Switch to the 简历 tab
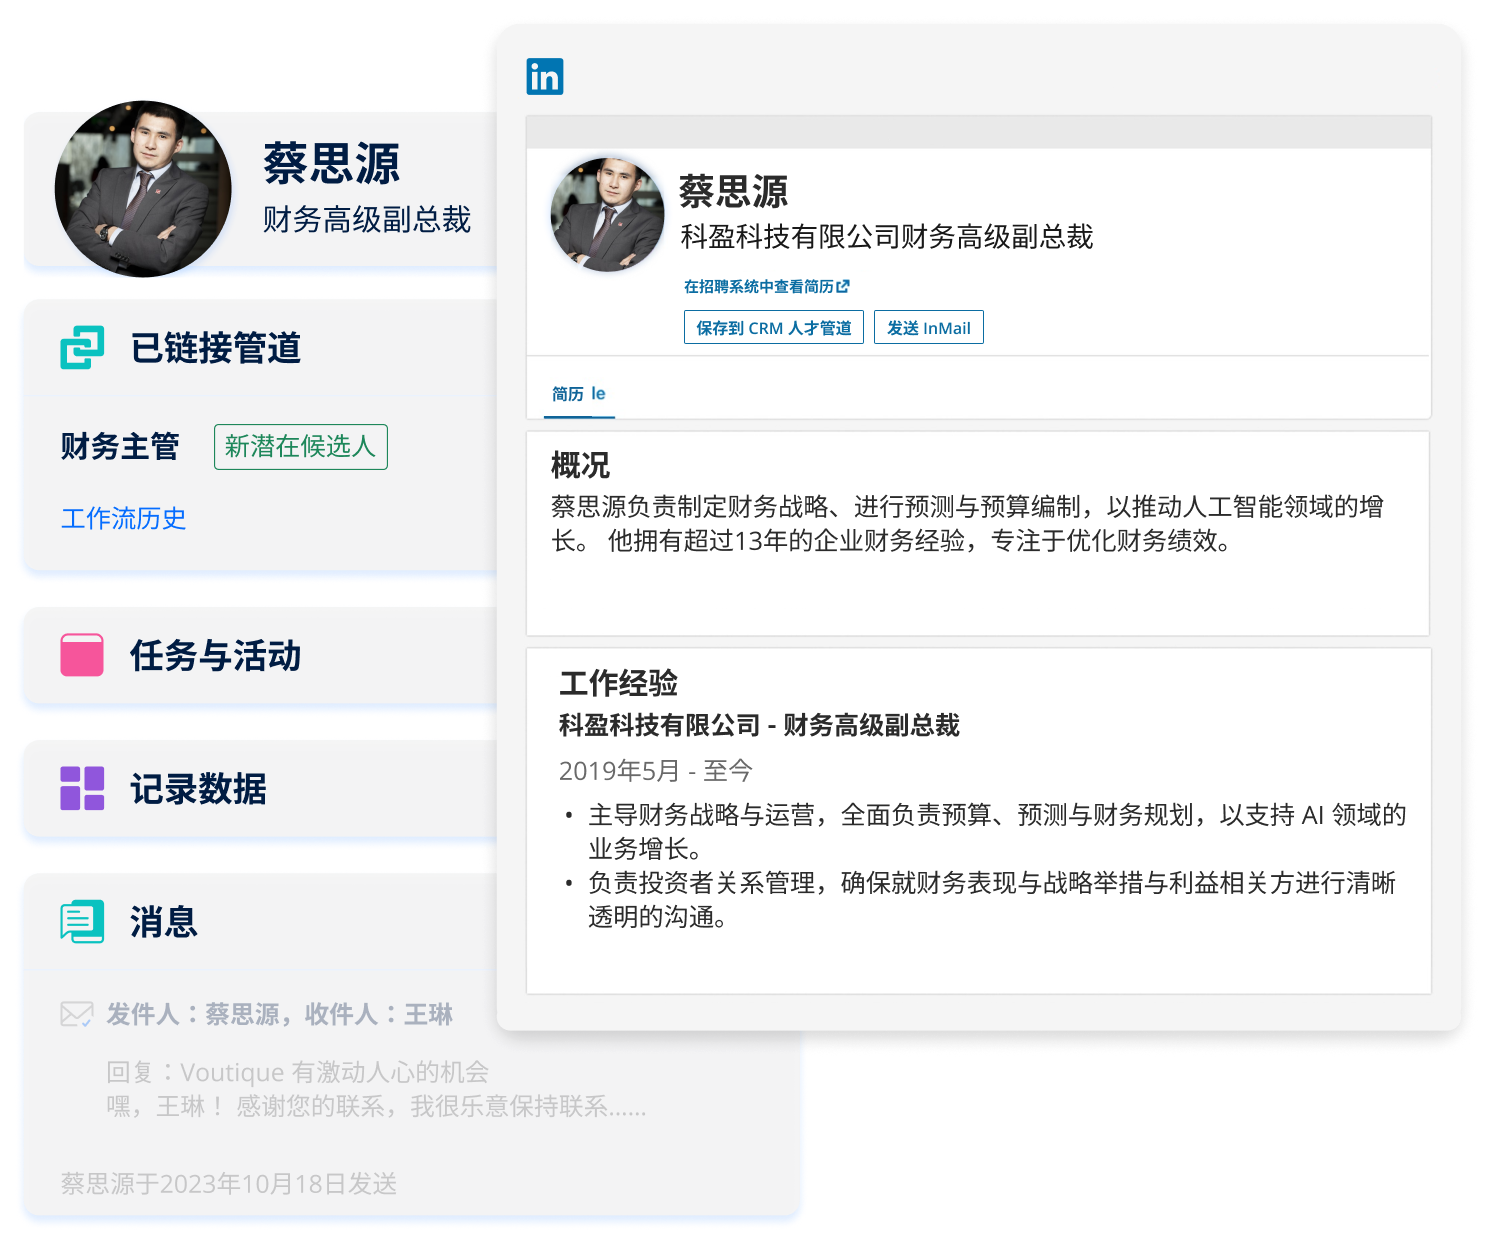Image resolution: width=1486 pixels, height=1240 pixels. pyautogui.click(x=579, y=394)
